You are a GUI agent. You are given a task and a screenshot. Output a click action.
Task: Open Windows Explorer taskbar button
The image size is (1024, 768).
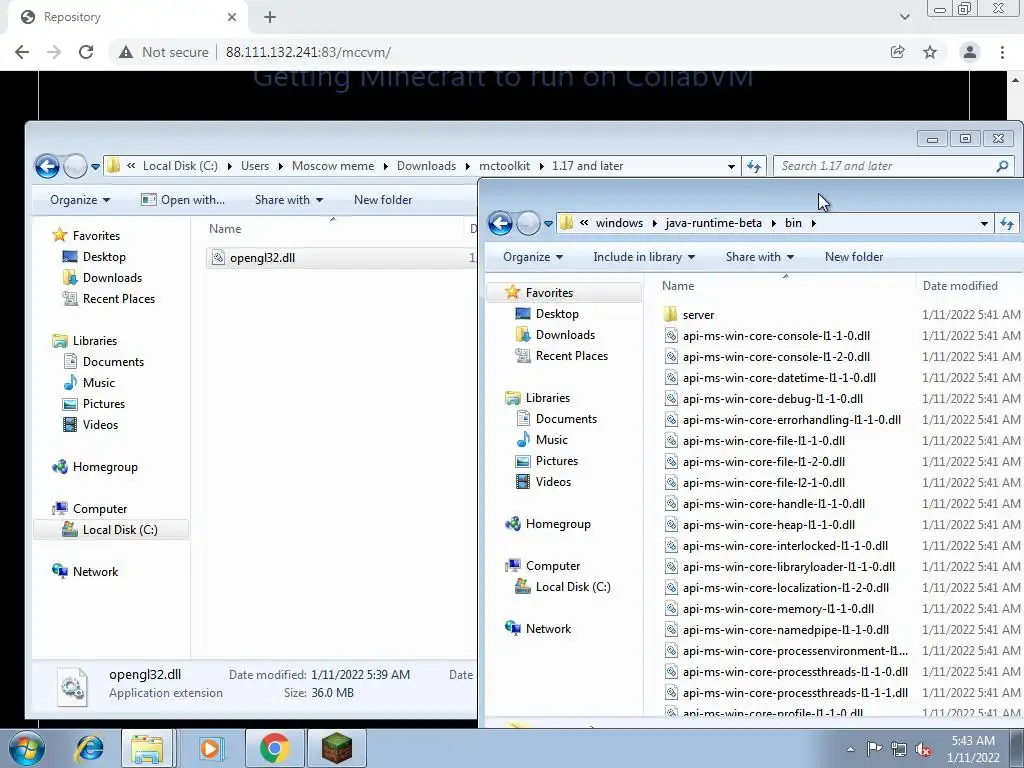click(147, 748)
